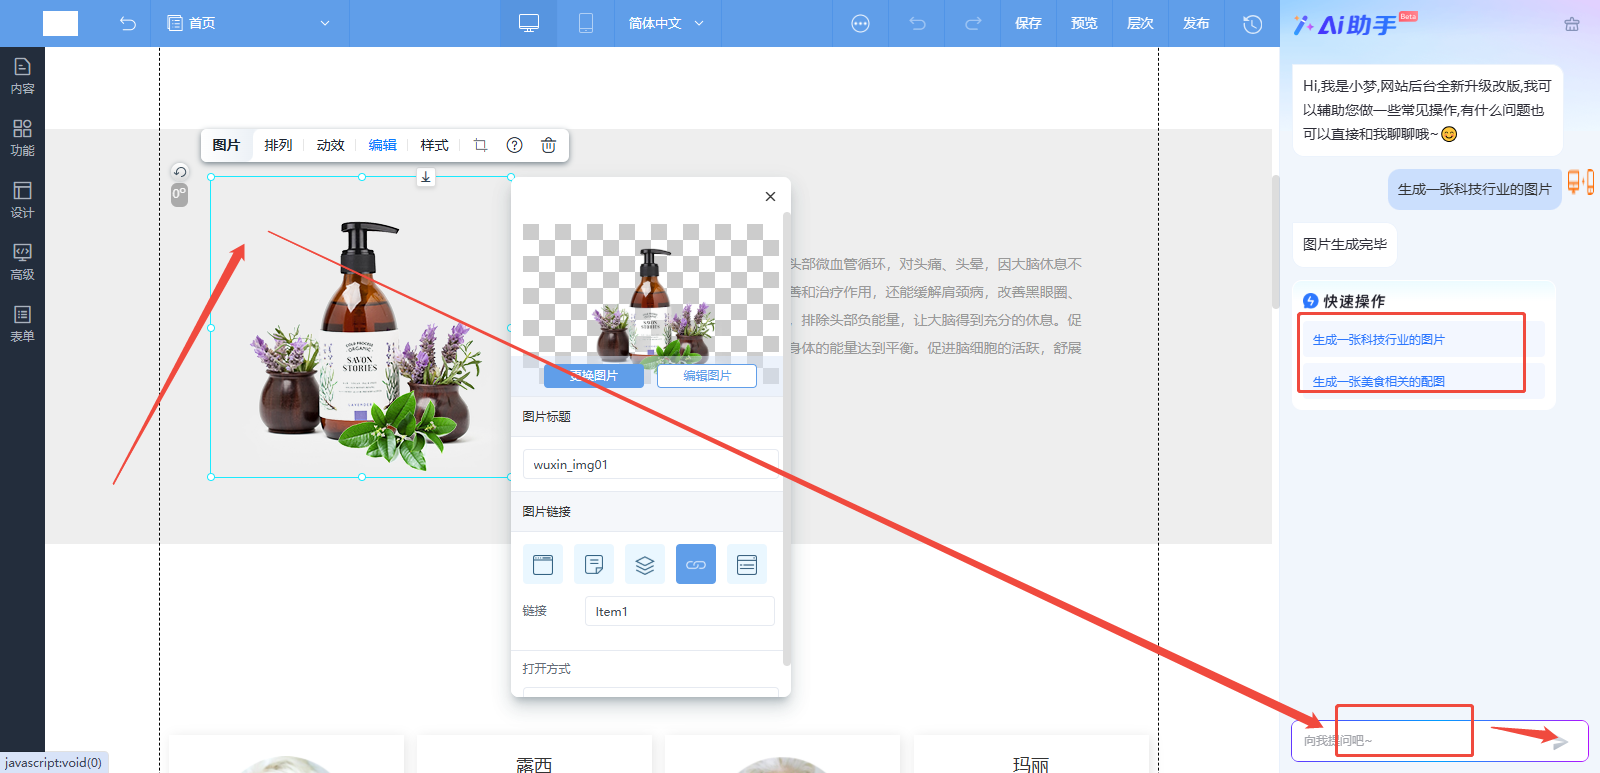The width and height of the screenshot is (1600, 773).
Task: Select the 图片 tab in image toolbar
Action: (226, 145)
